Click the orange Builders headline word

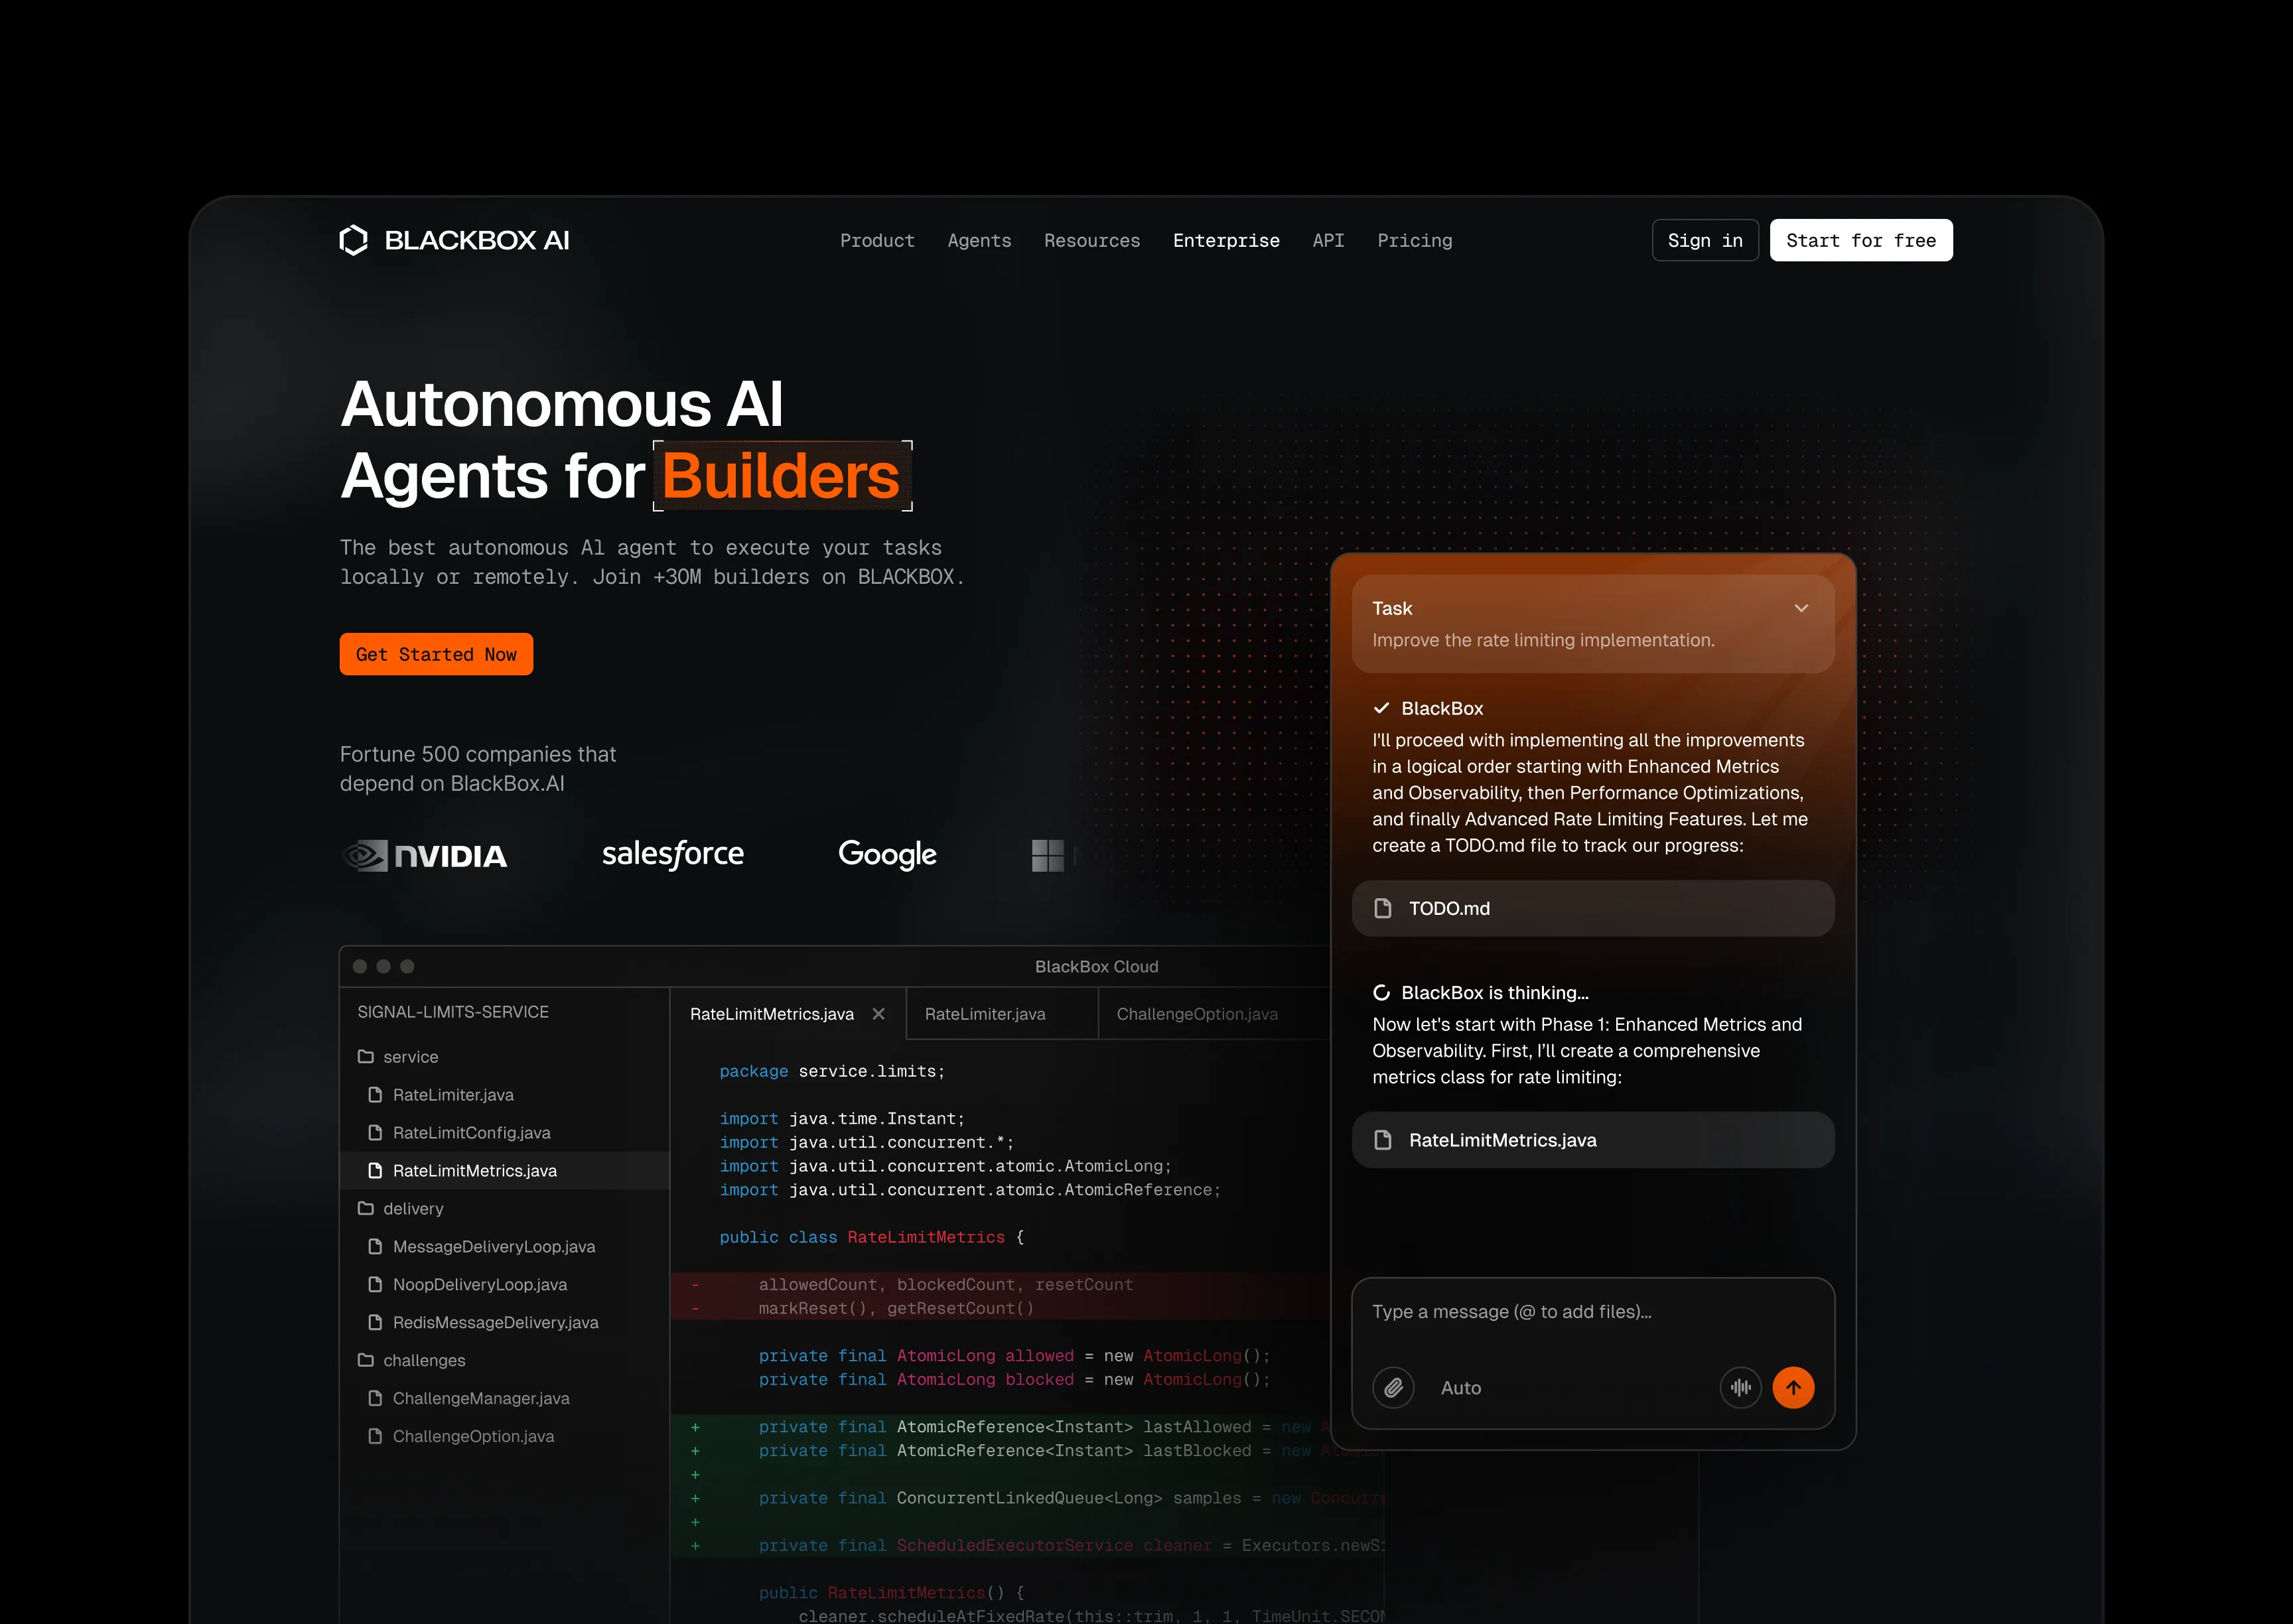(x=781, y=476)
